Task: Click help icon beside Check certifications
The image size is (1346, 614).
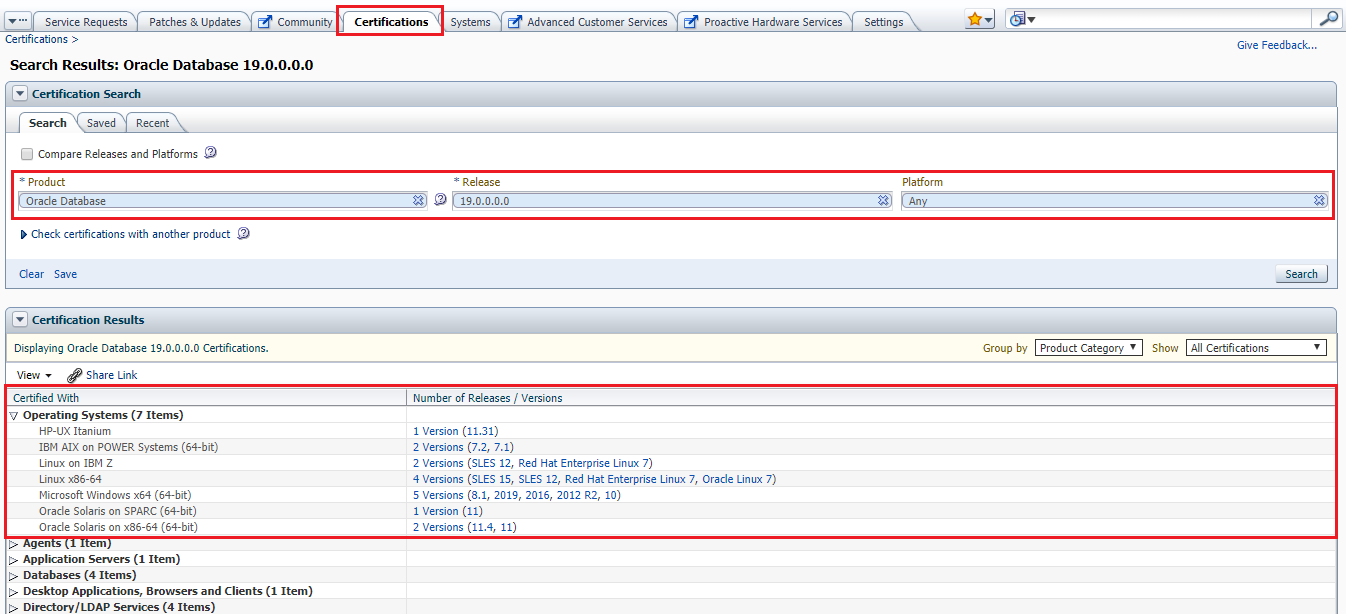Action: point(242,234)
